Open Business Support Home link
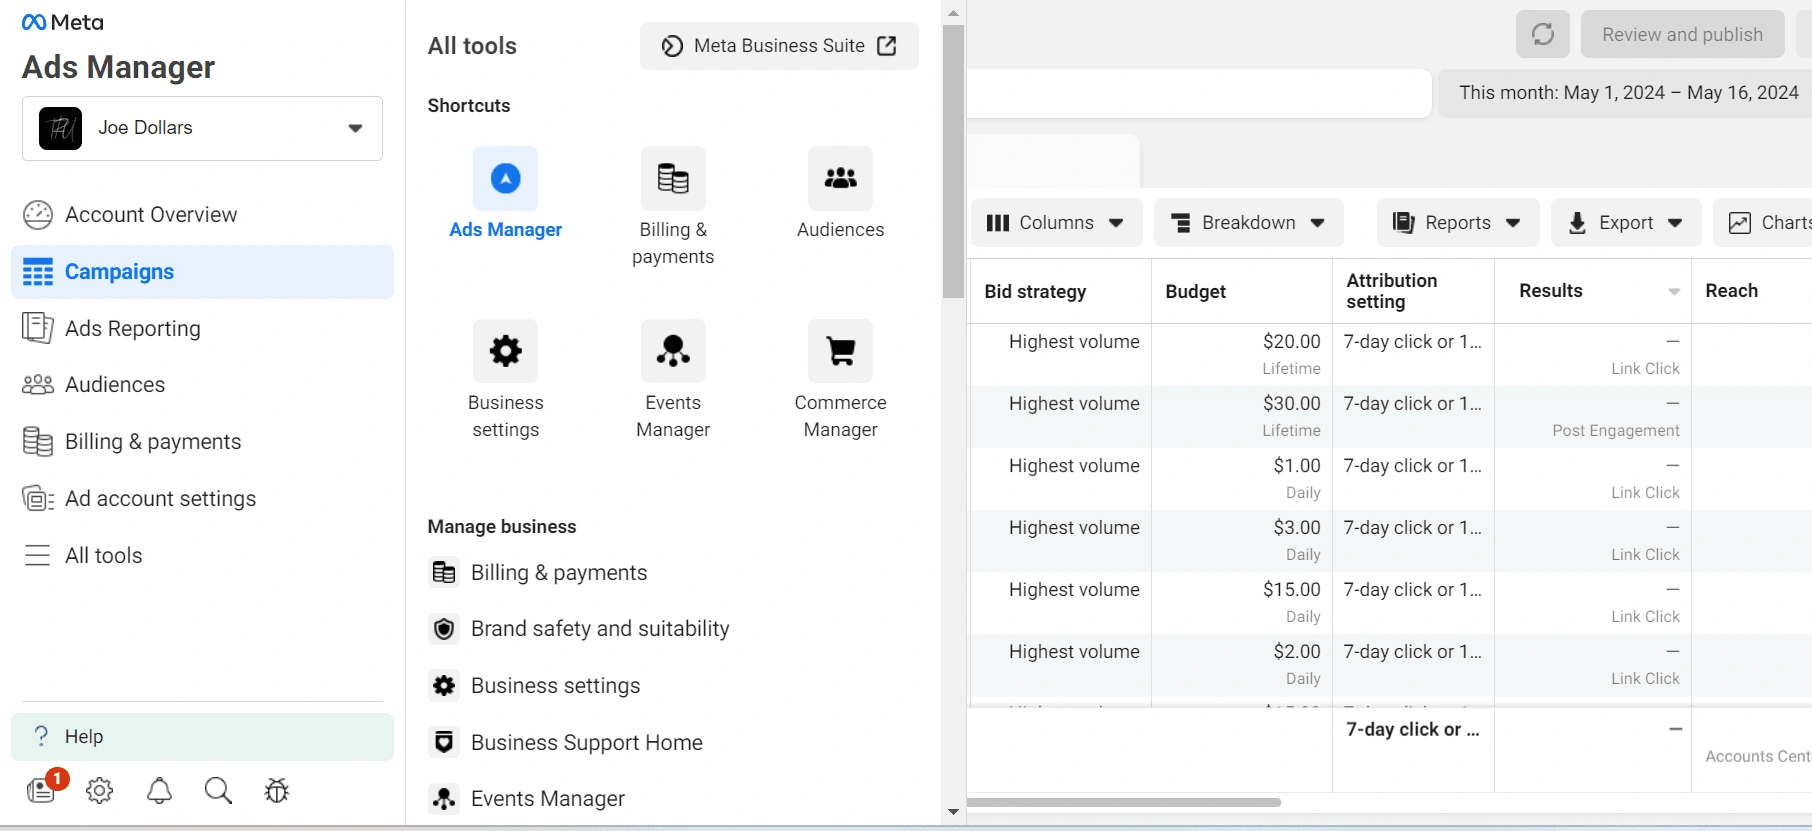The height and width of the screenshot is (831, 1812). [x=567, y=743]
